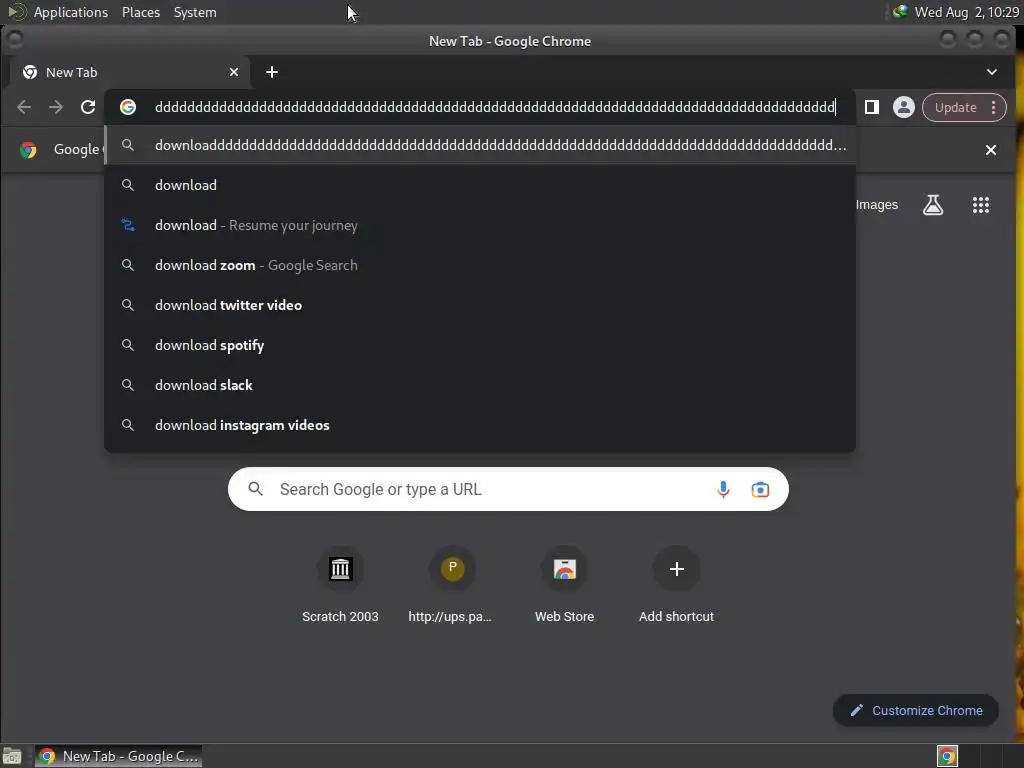Open the System menu
The image size is (1024, 768).
click(195, 12)
